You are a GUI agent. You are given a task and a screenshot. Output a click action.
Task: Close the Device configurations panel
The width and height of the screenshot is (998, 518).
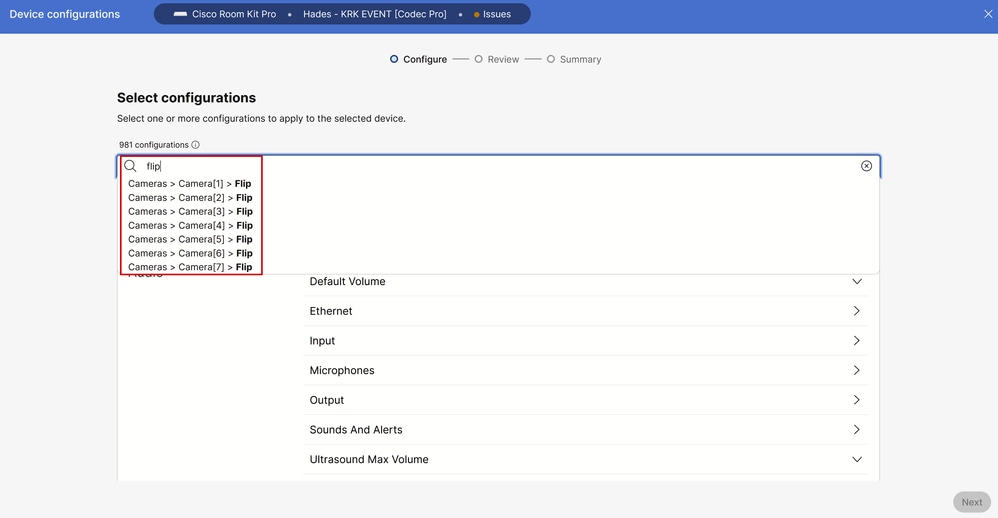(988, 14)
